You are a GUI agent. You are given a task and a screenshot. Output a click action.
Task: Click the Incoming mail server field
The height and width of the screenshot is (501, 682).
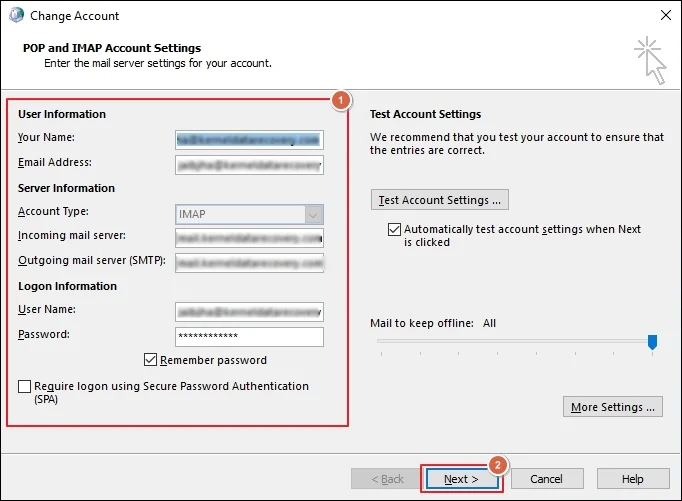[249, 238]
